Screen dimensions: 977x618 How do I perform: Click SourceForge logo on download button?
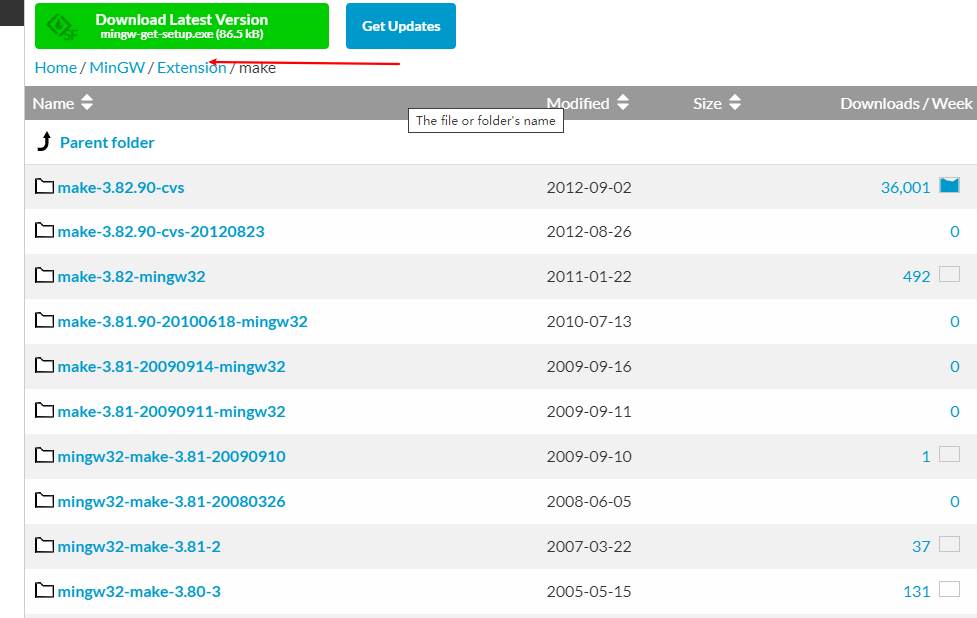click(63, 27)
